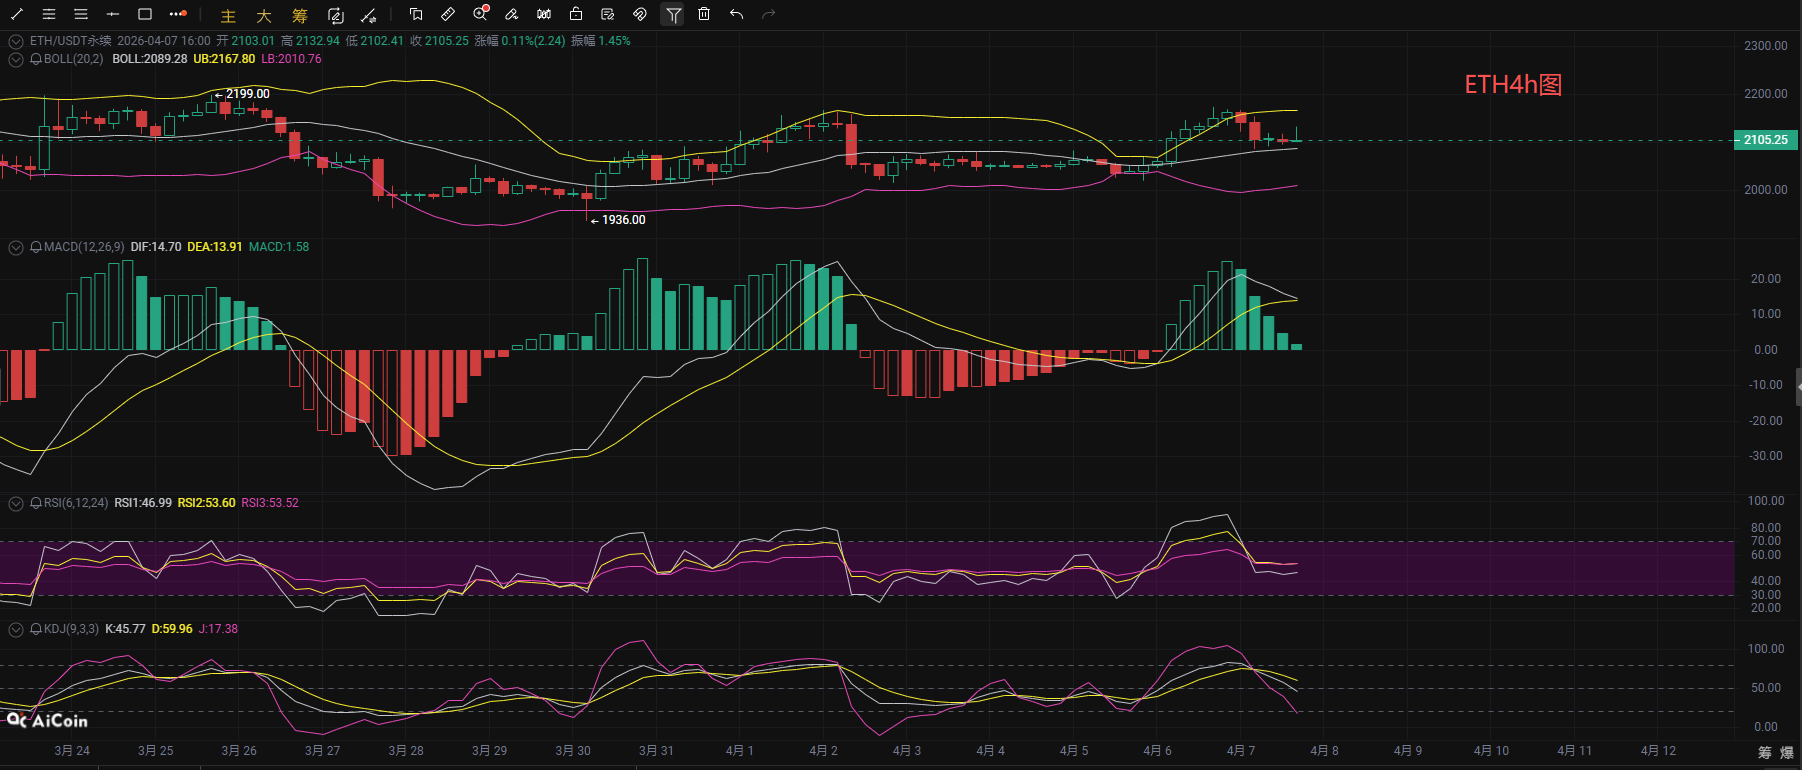Click the 爆 liquidation button at bottom right
The image size is (1802, 770).
(x=1786, y=752)
